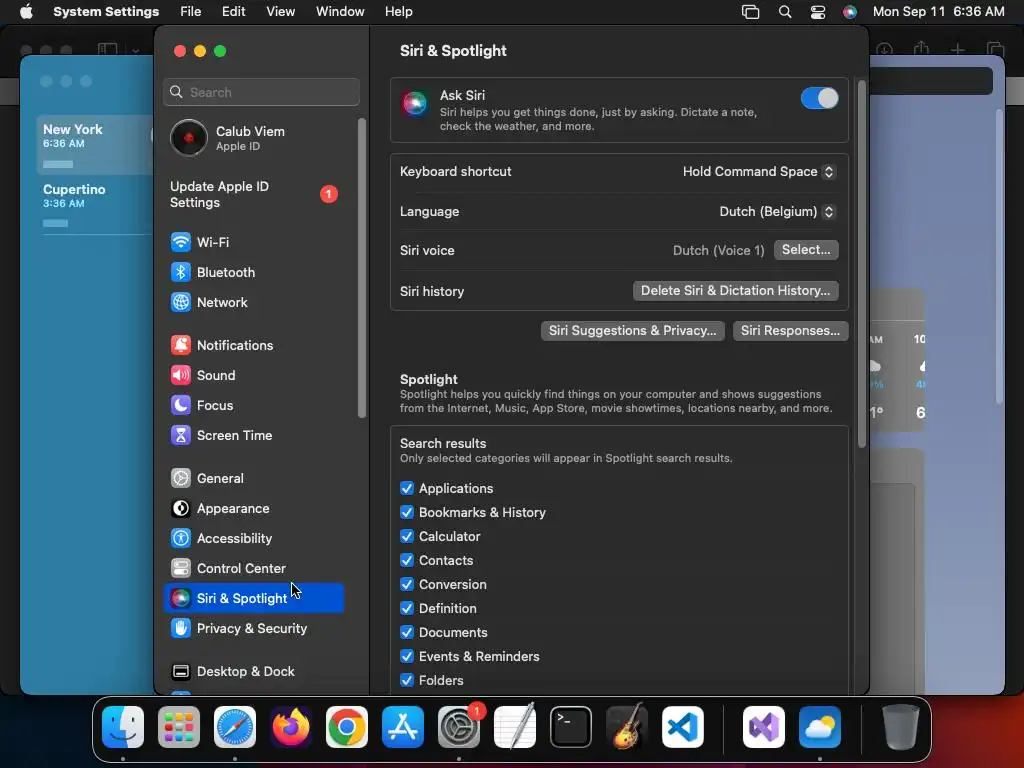Image resolution: width=1024 pixels, height=768 pixels.
Task: Uncheck Definition search category
Action: 407,609
